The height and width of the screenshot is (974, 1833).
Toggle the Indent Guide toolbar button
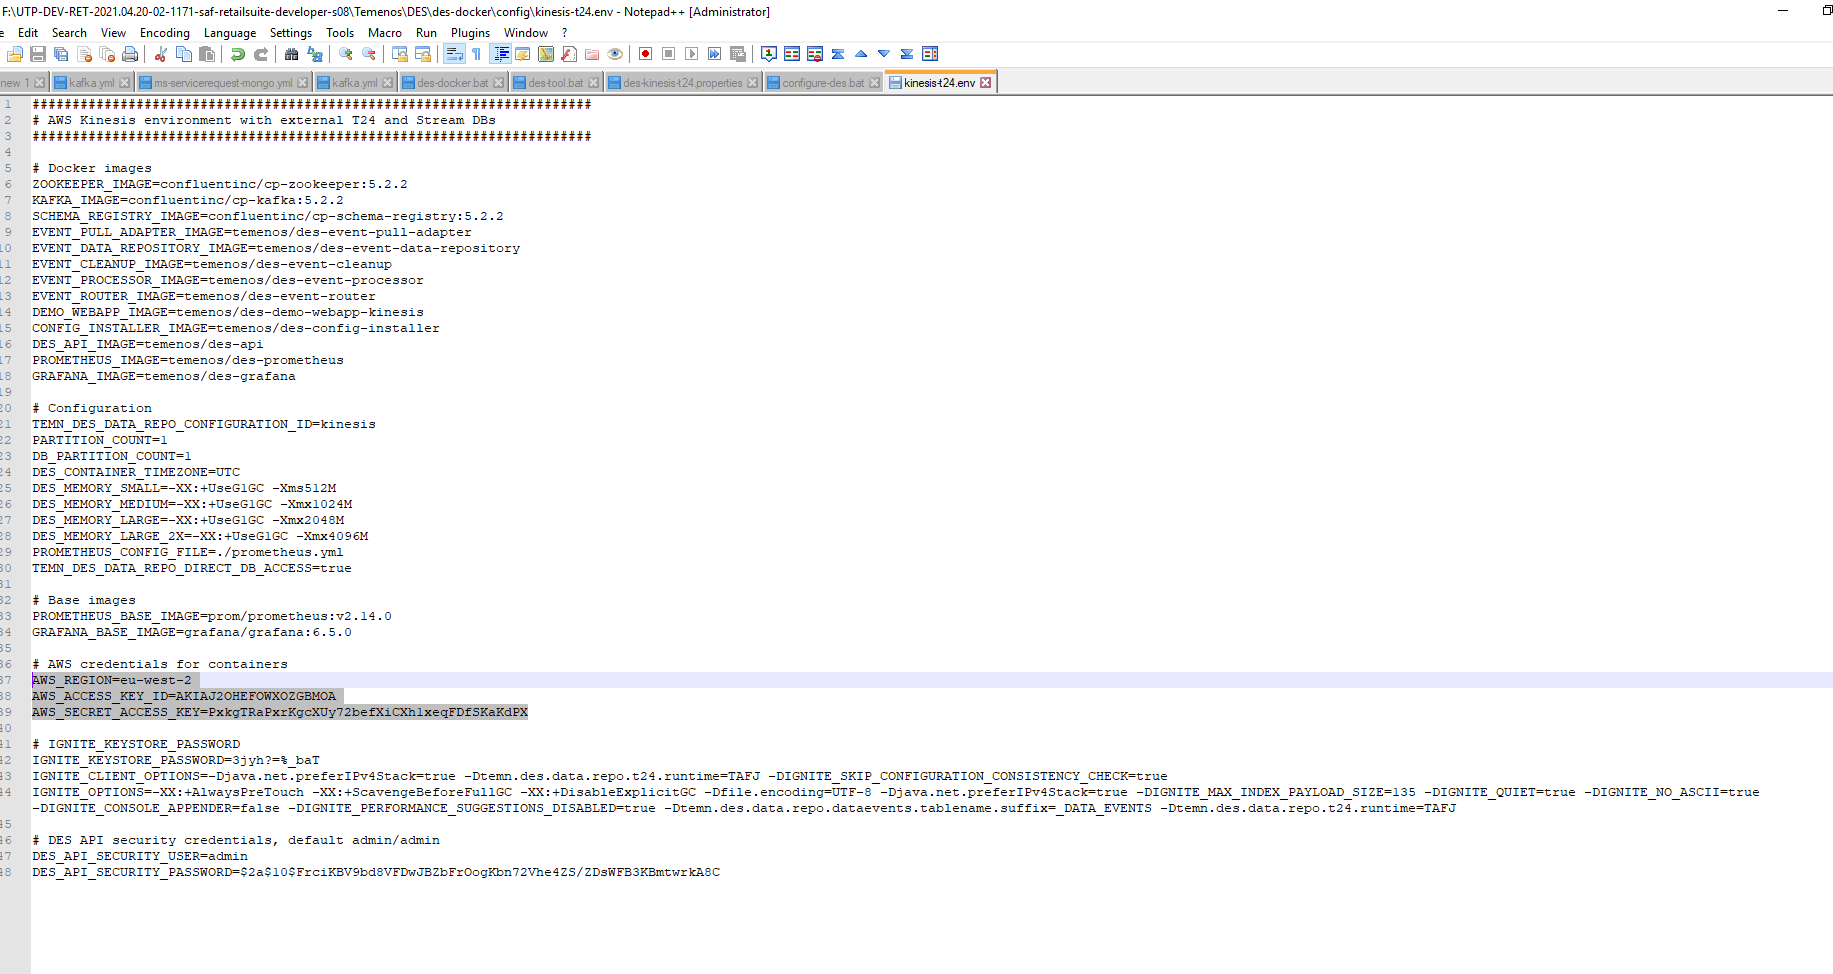click(x=501, y=54)
